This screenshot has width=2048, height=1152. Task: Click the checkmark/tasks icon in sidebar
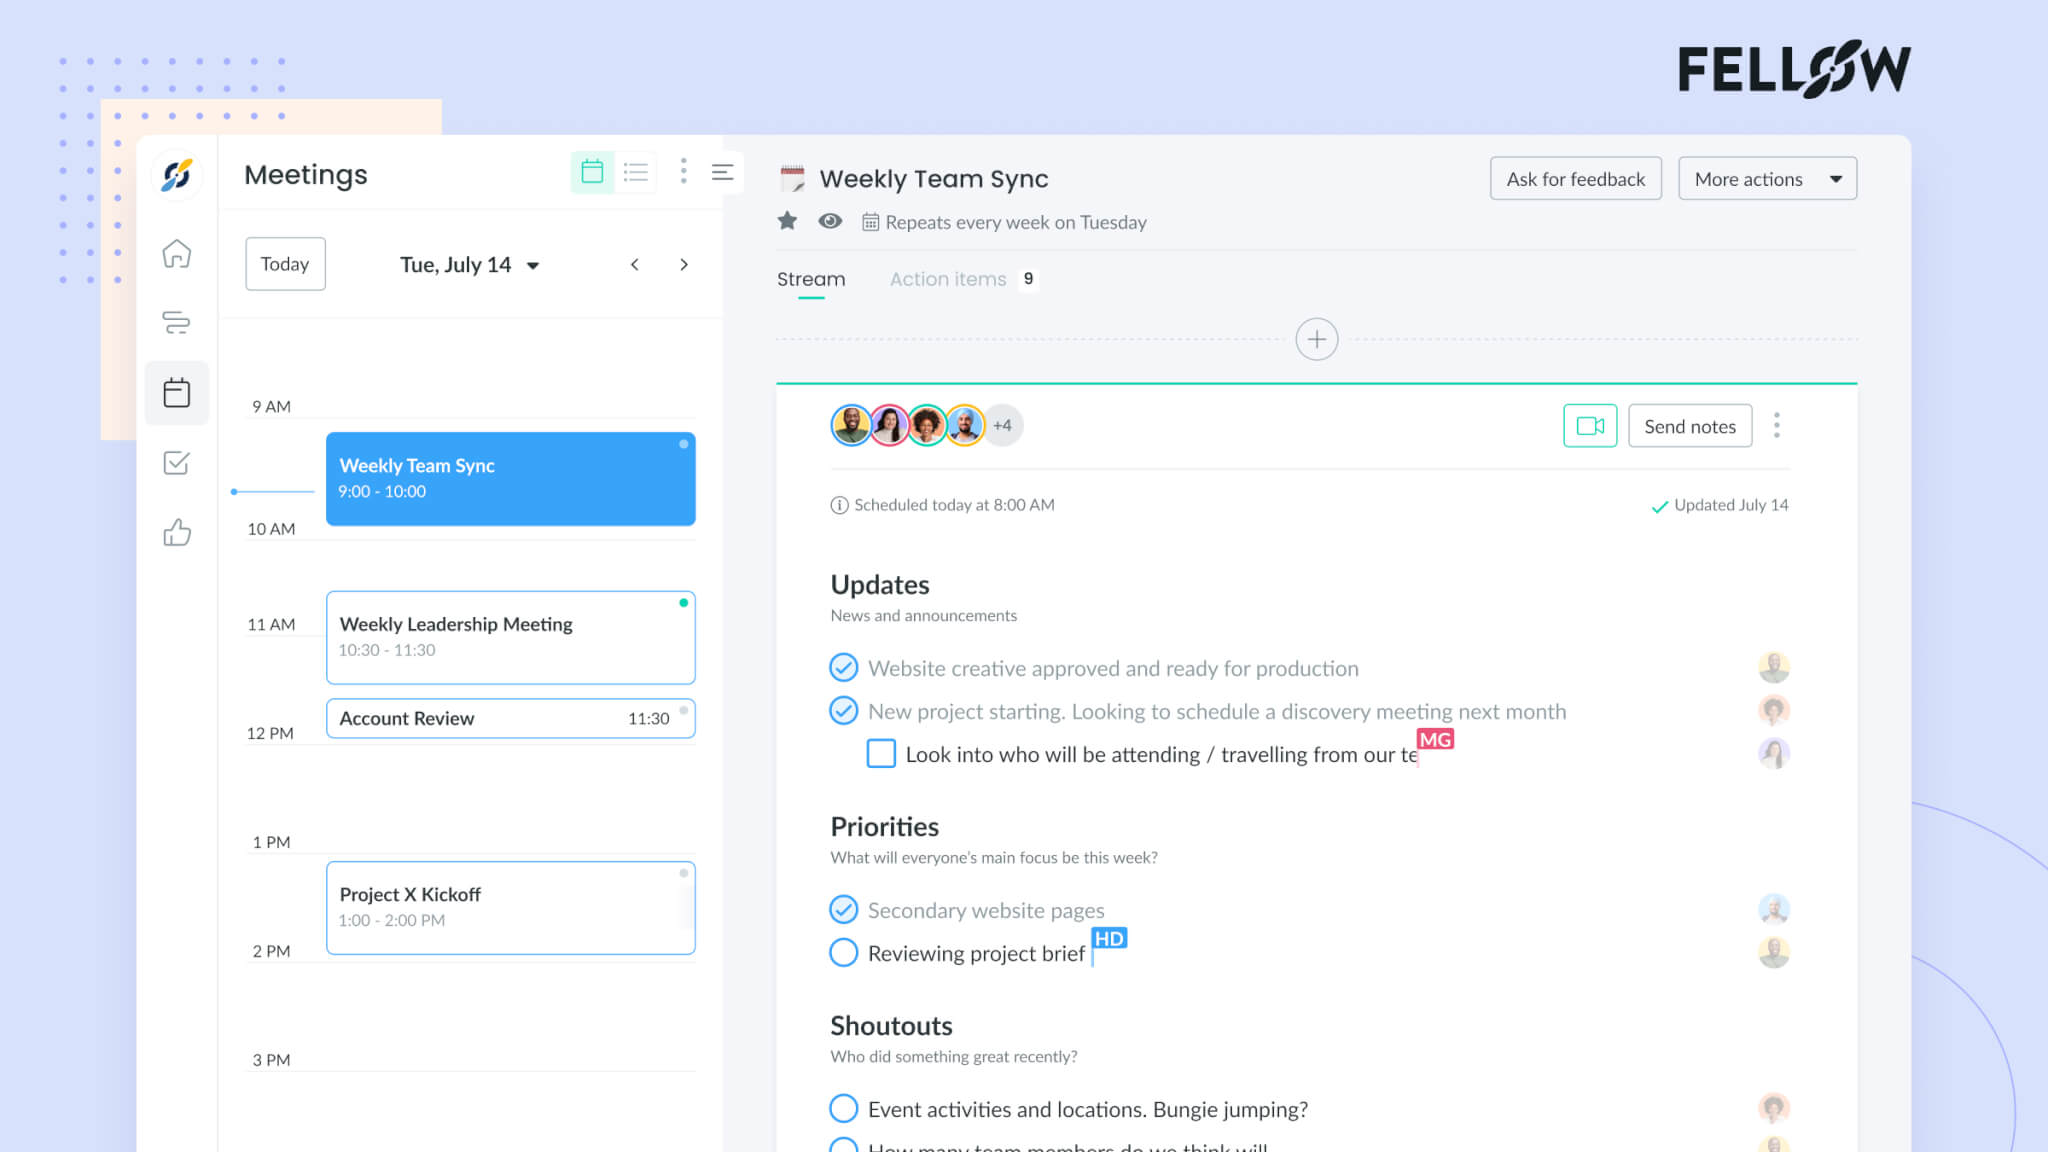[177, 463]
